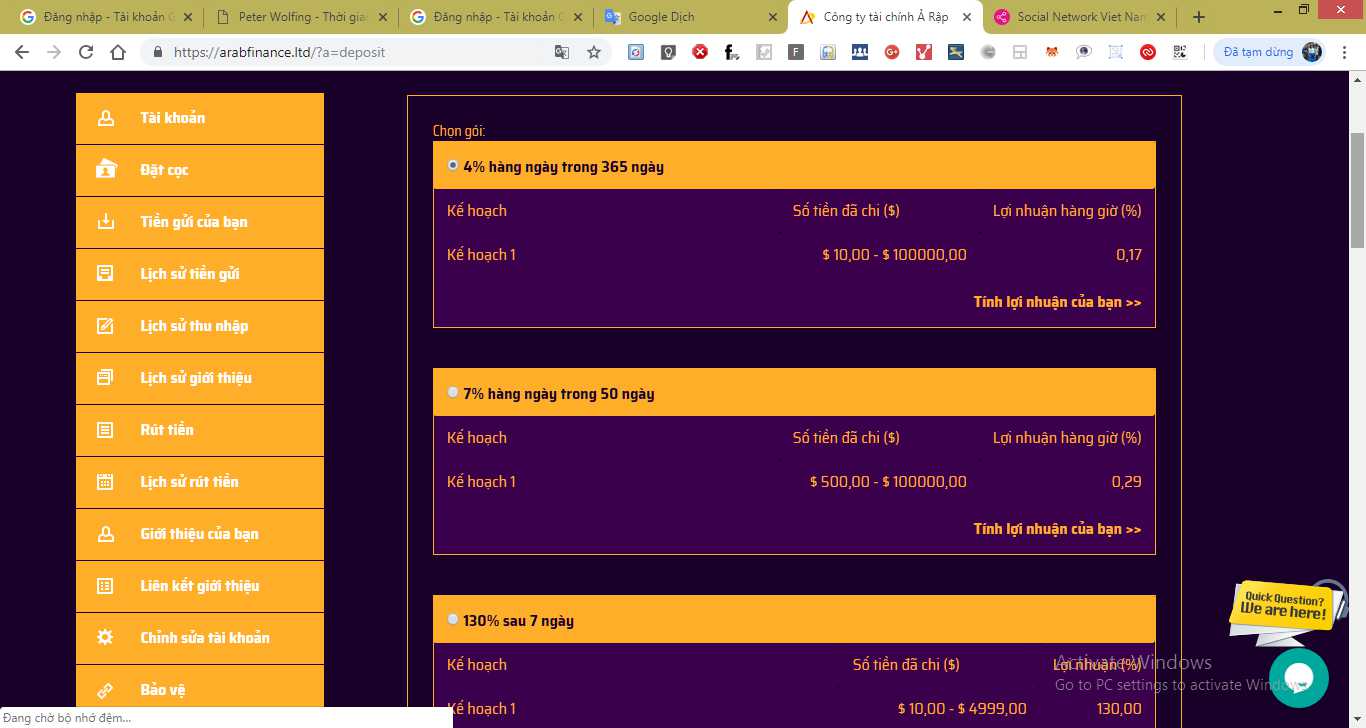Click the Lịch sử giới thiệu icon

click(x=105, y=378)
